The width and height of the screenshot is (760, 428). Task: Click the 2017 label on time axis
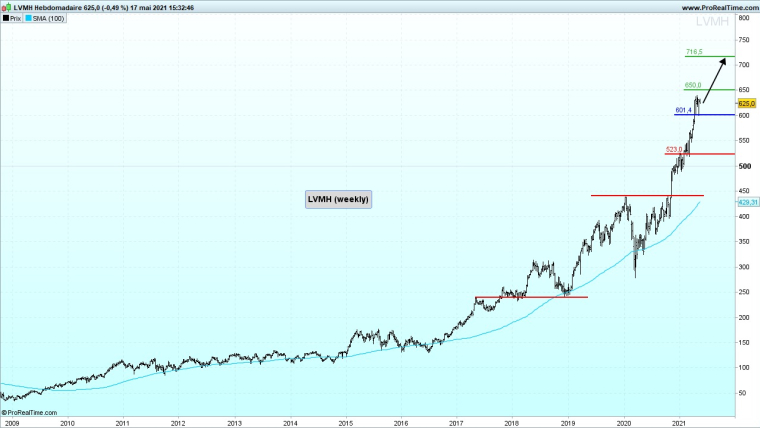coord(456,423)
